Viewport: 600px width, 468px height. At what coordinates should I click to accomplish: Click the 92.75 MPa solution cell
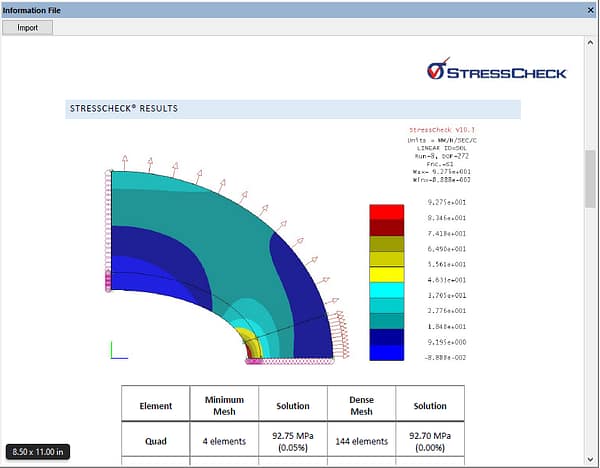tap(292, 441)
